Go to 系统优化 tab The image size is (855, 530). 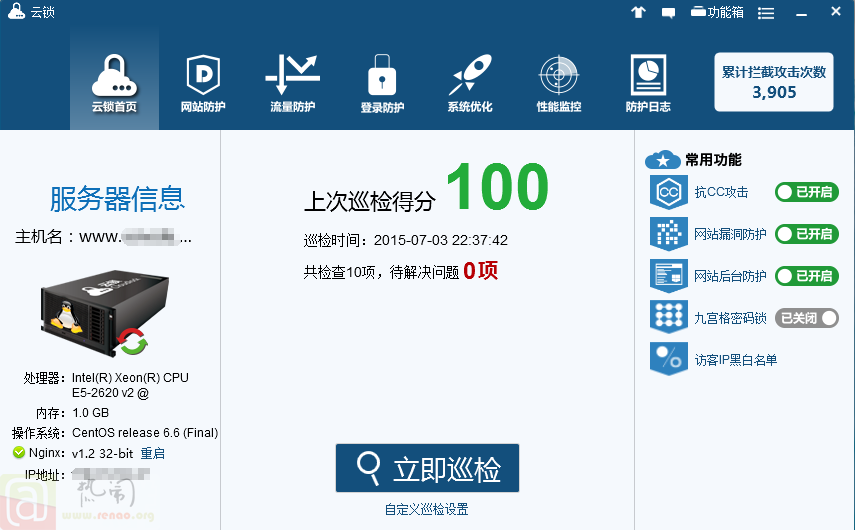pos(470,81)
